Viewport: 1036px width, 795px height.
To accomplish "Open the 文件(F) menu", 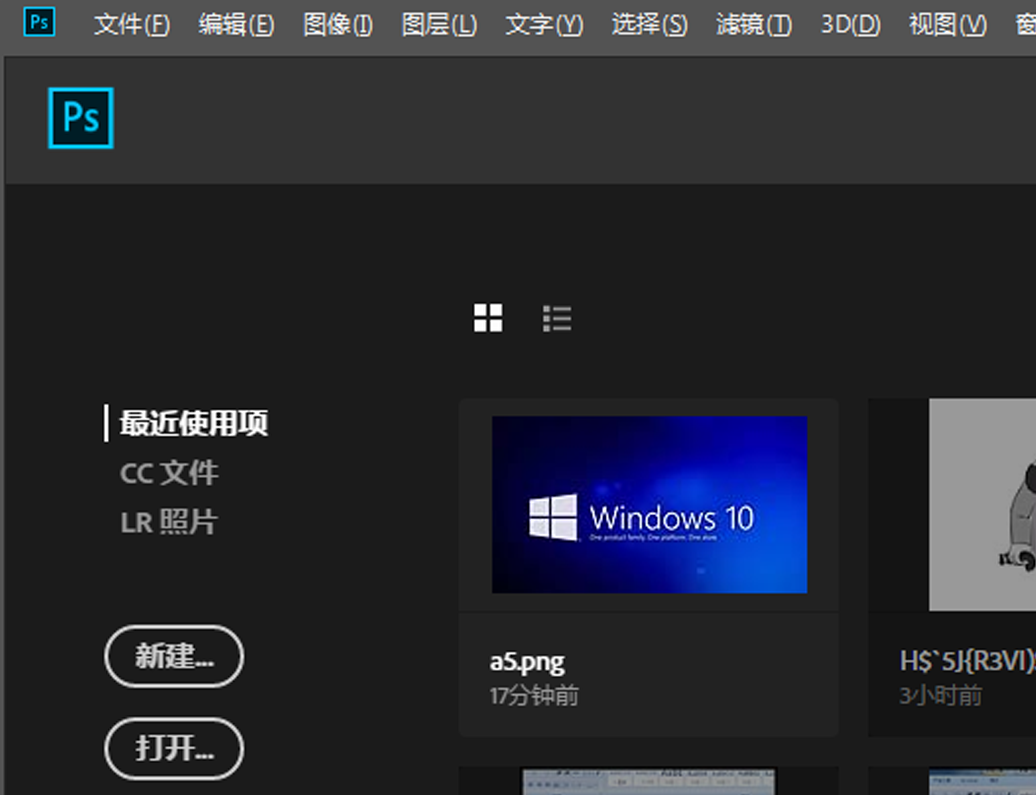I will tap(131, 24).
